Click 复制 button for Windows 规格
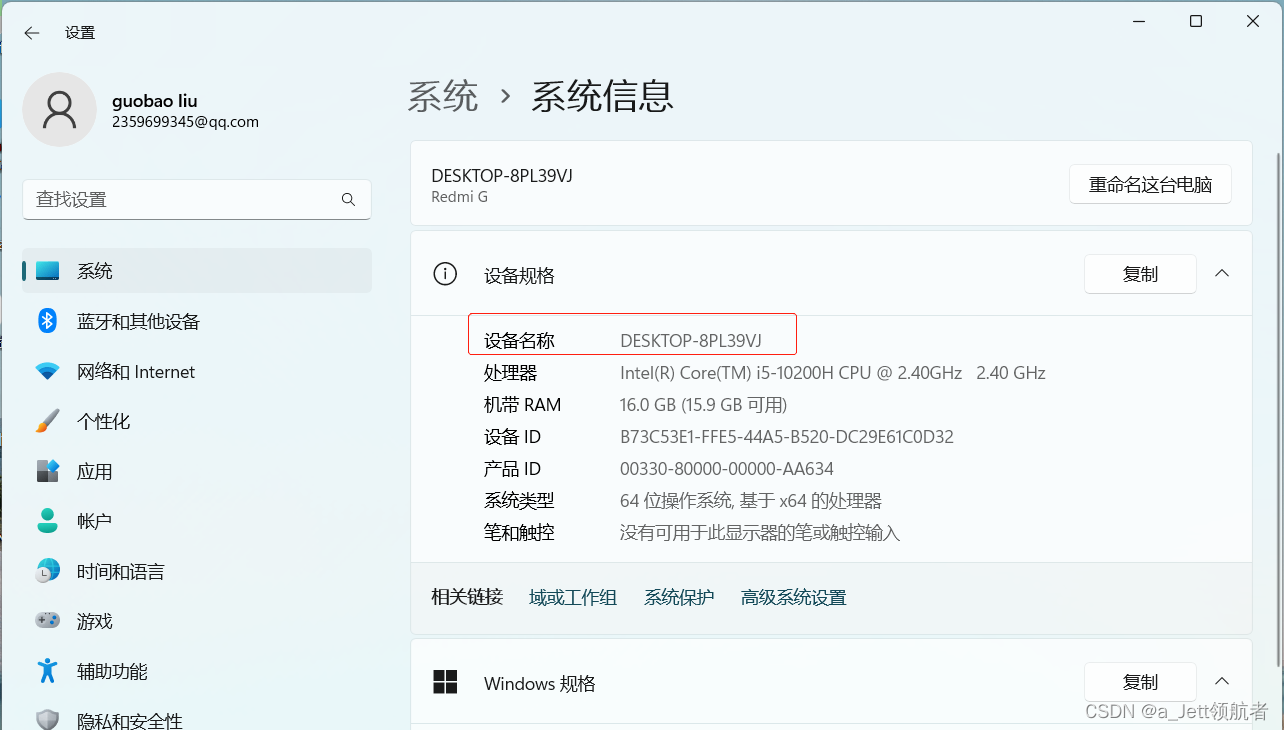The width and height of the screenshot is (1284, 730). (x=1140, y=682)
